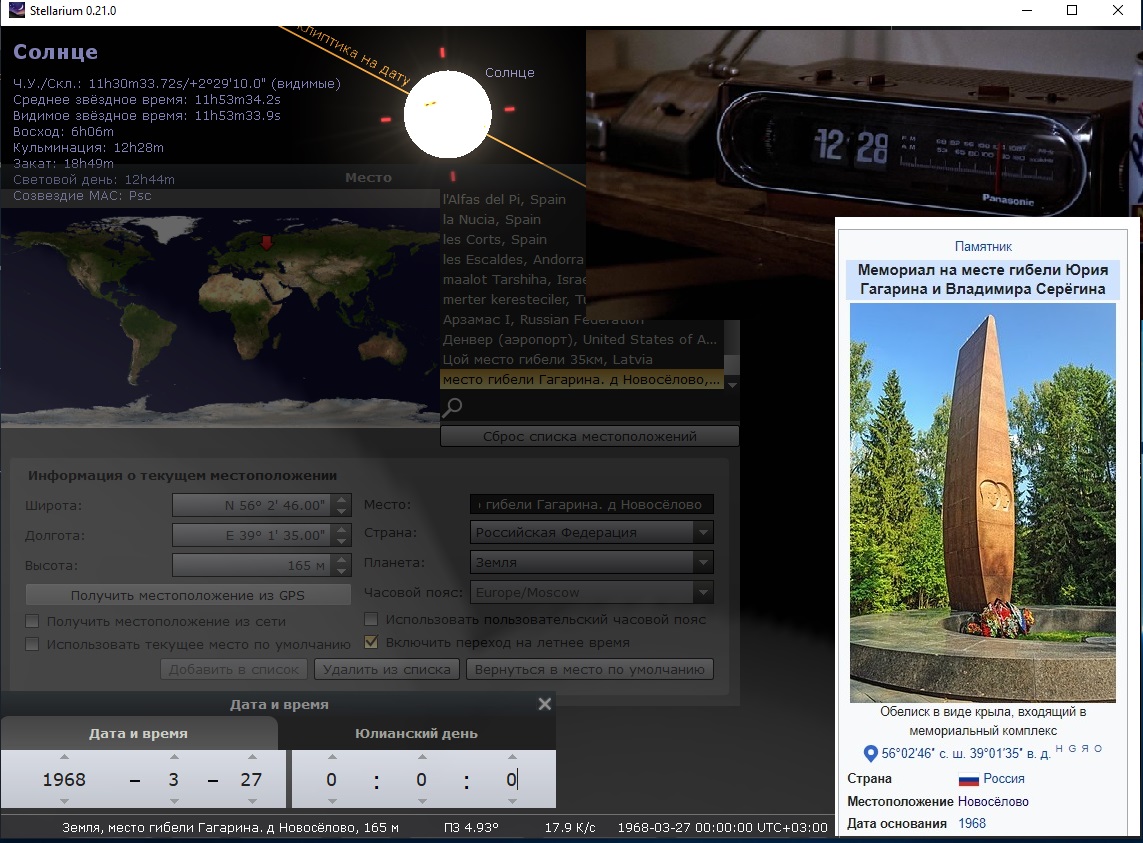Click the year field showing 1968
Viewport: 1143px width, 843px height.
64,780
